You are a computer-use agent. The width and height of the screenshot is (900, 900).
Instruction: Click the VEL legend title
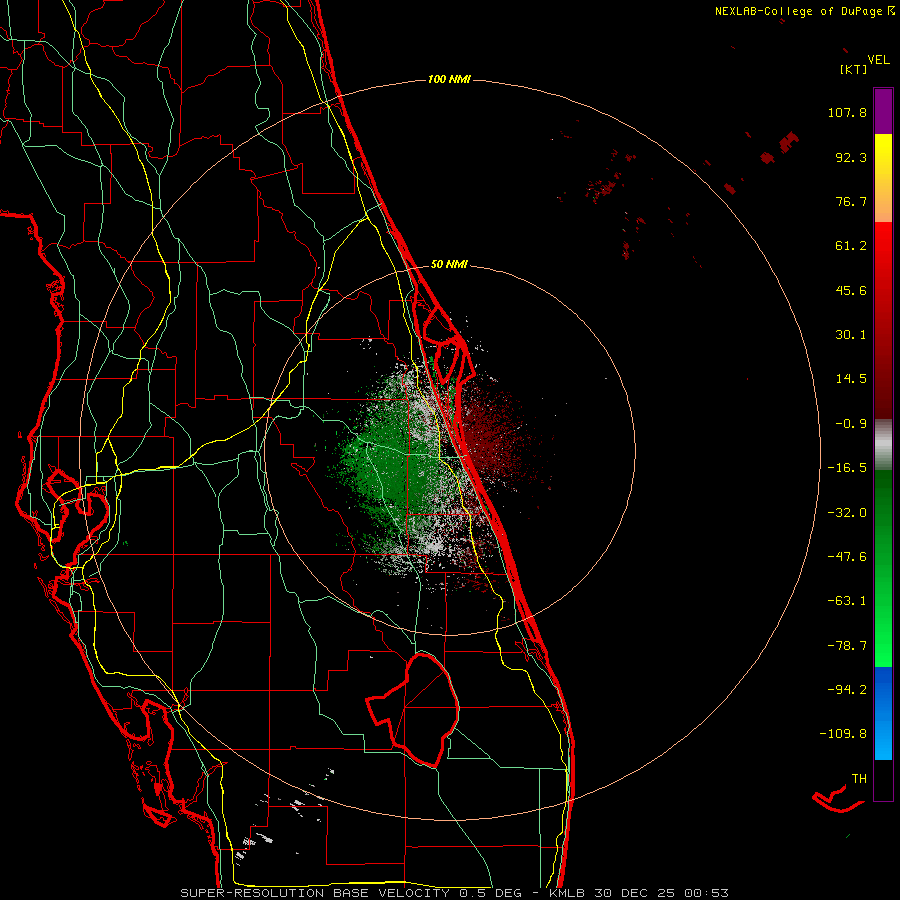tap(879, 60)
